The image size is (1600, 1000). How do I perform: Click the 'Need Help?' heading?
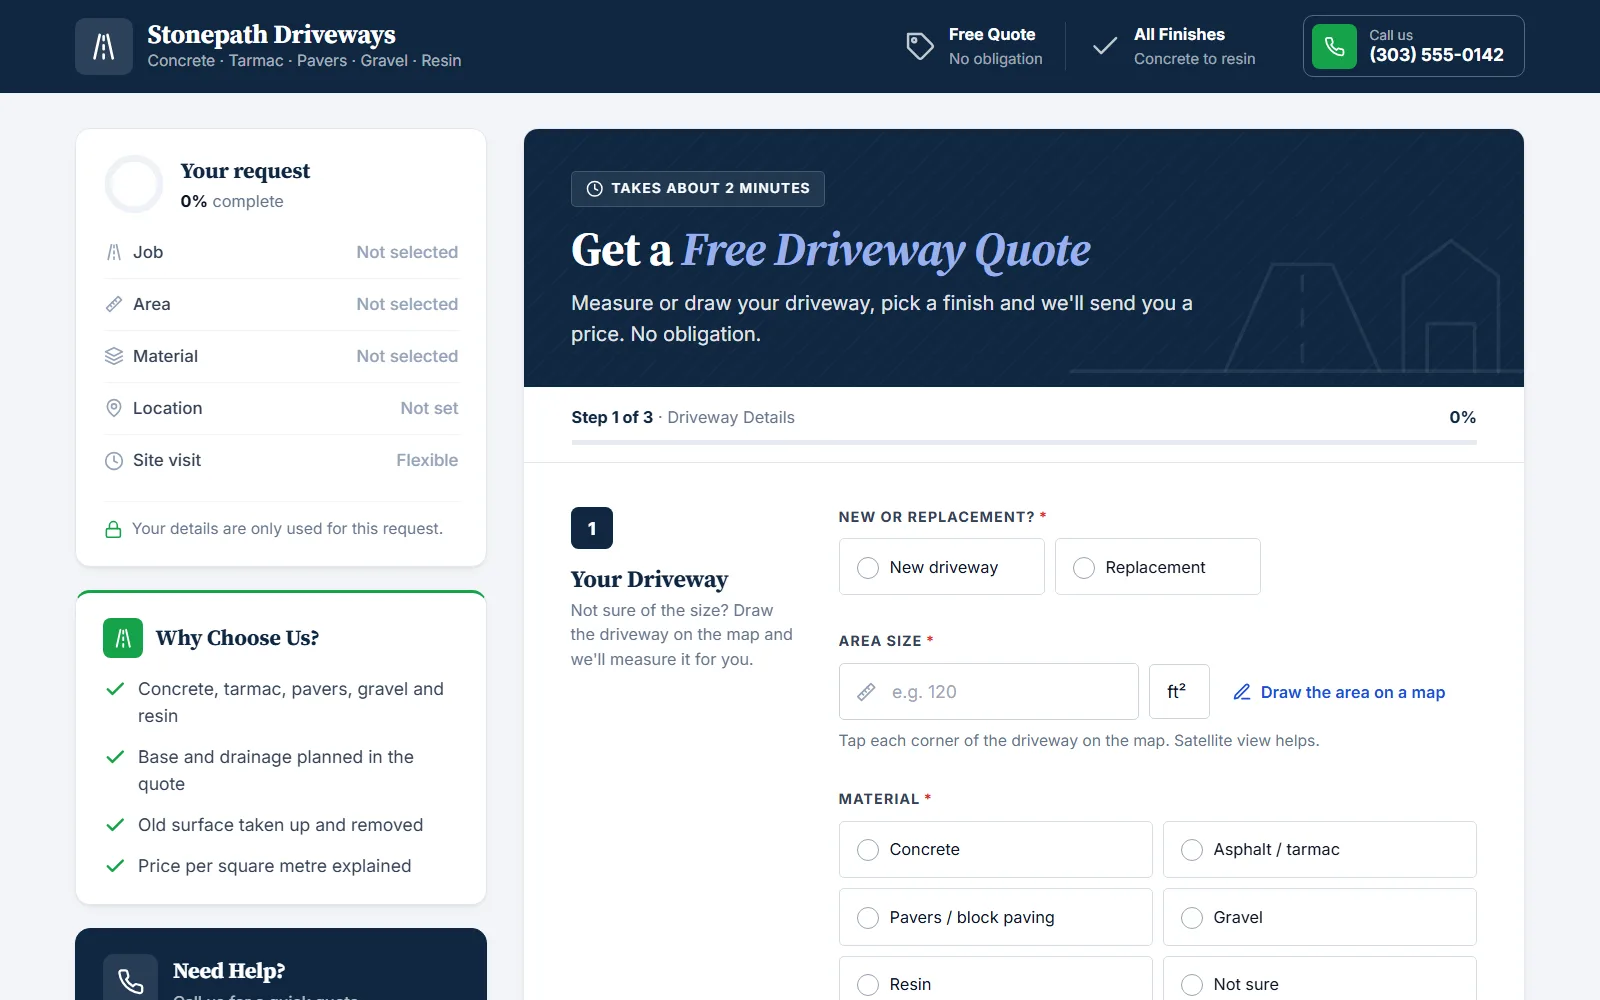229,971
